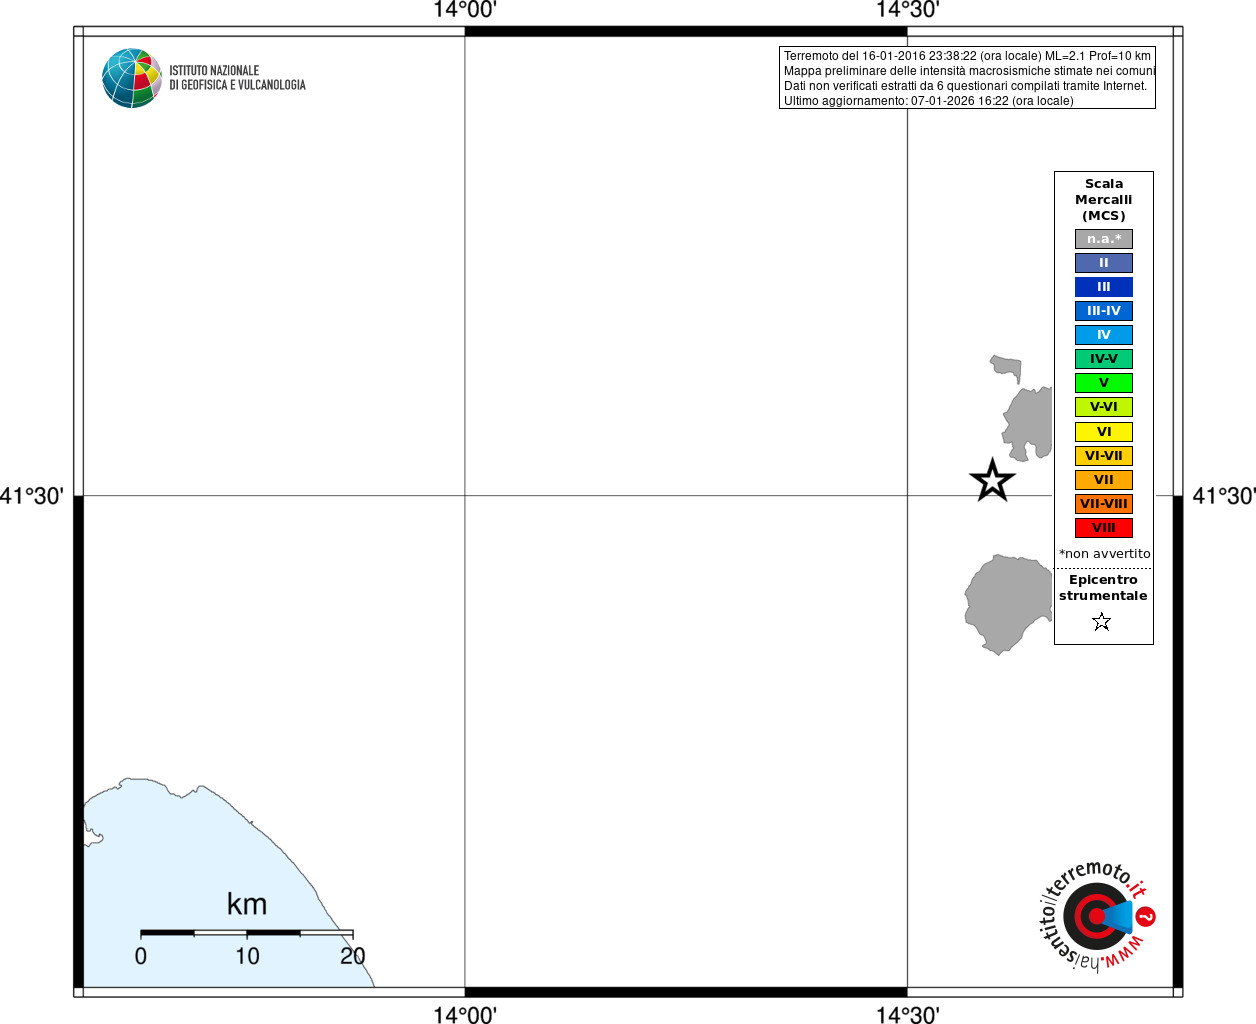
Task: Click the large gray municipality south of epicenter
Action: point(1006,603)
